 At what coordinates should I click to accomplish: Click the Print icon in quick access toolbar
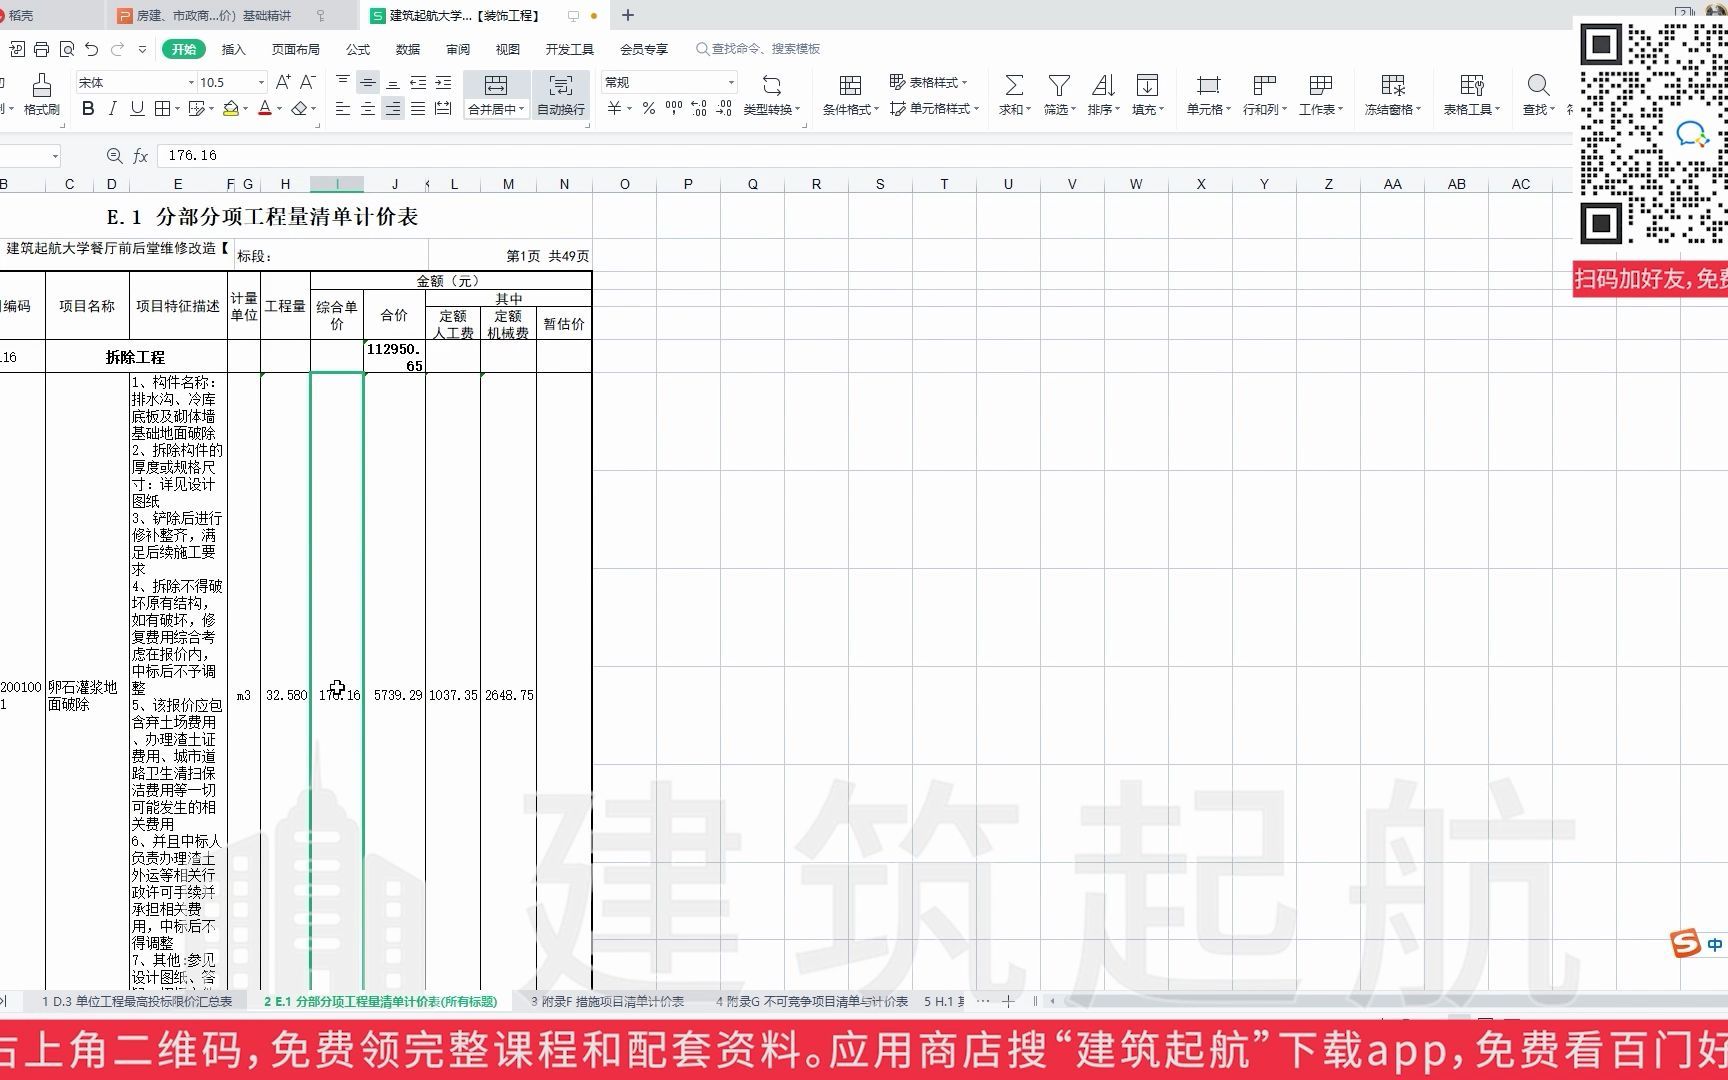41,49
